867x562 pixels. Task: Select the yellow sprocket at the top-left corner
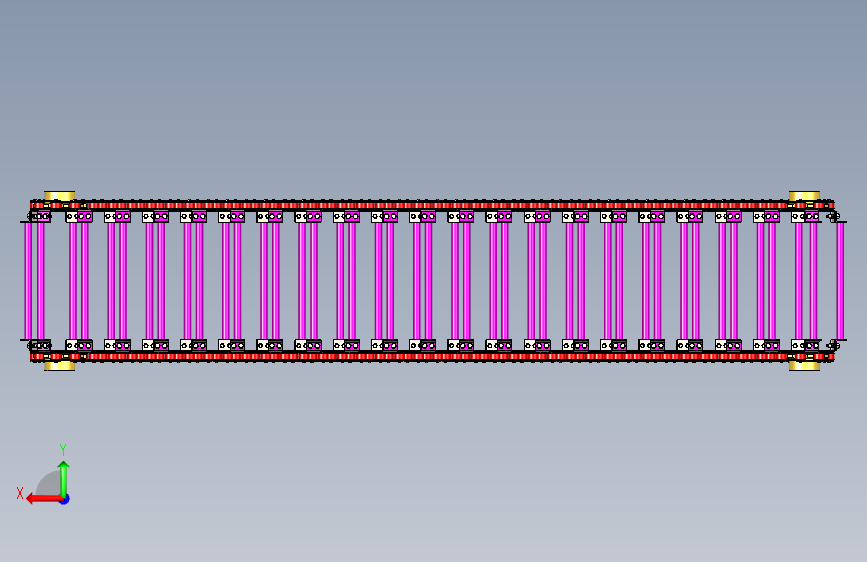tap(59, 196)
